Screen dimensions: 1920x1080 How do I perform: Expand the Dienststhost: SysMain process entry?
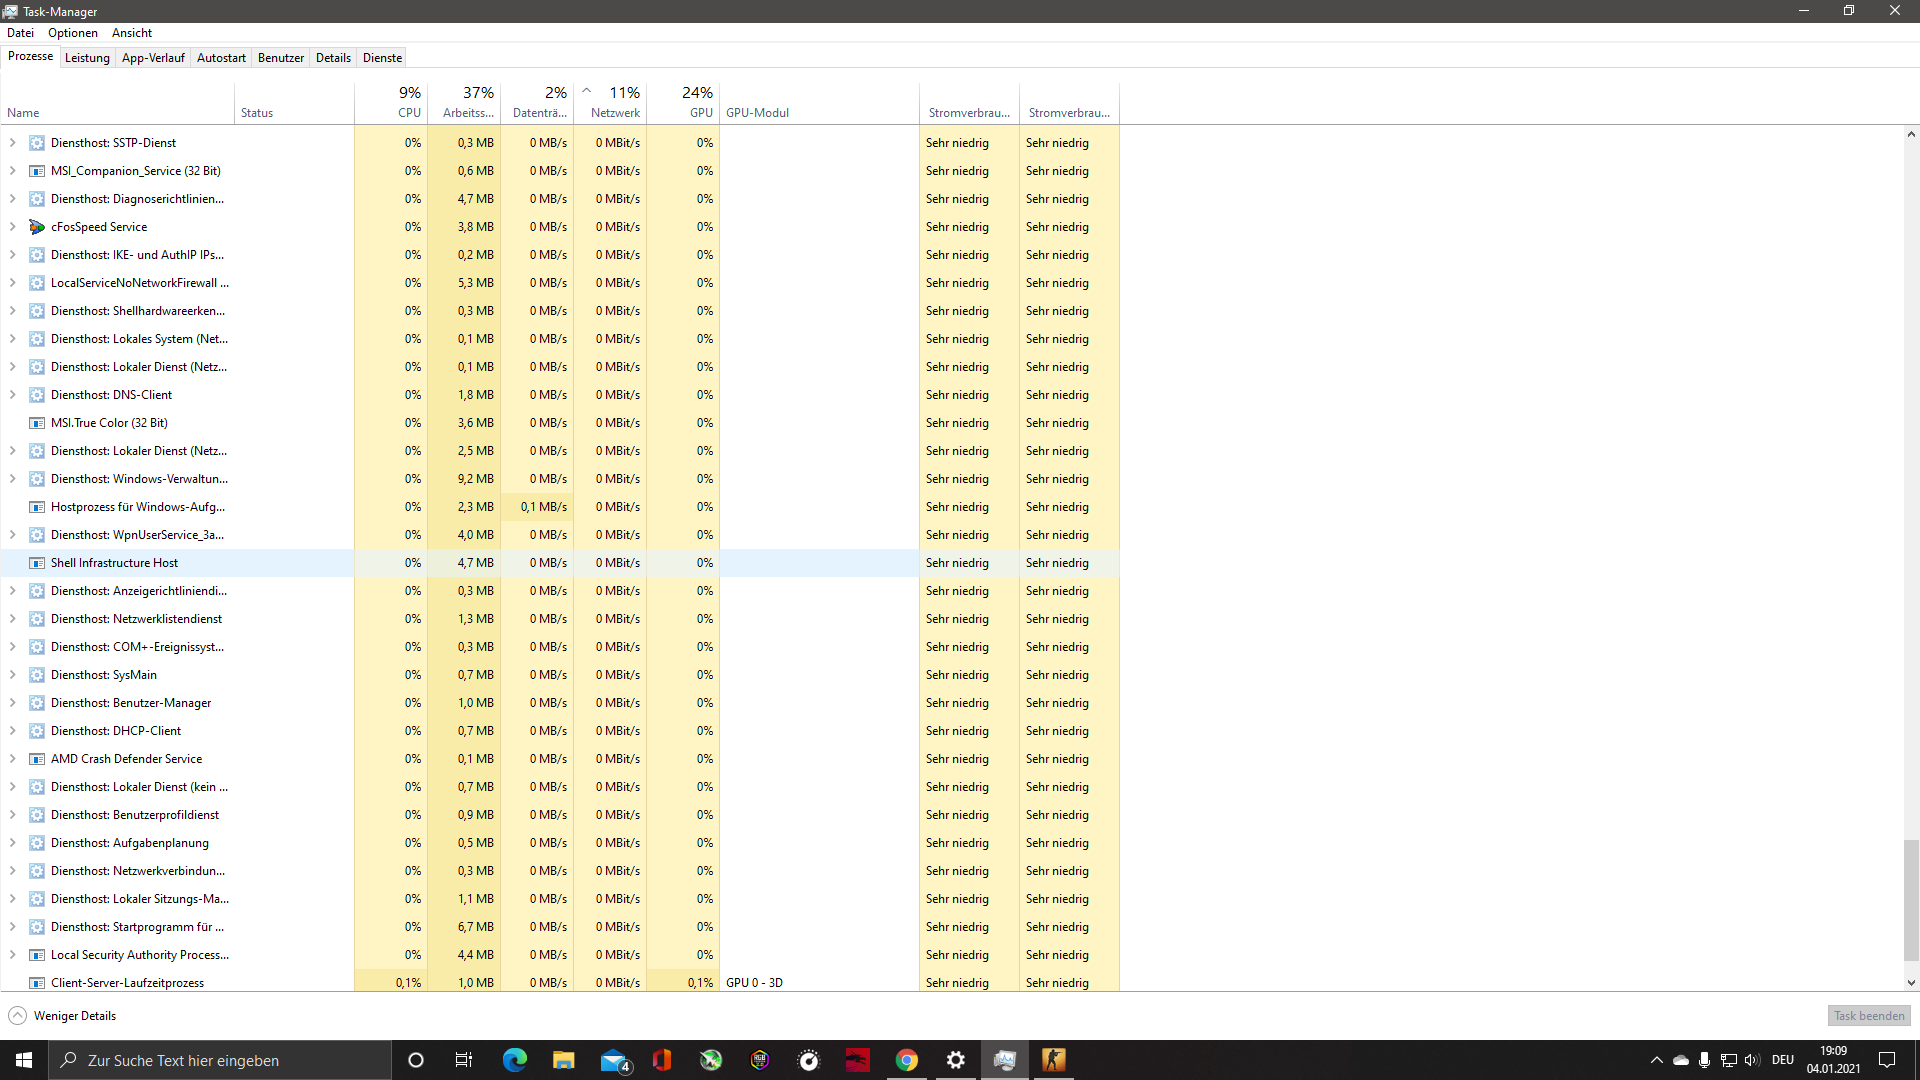tap(12, 674)
